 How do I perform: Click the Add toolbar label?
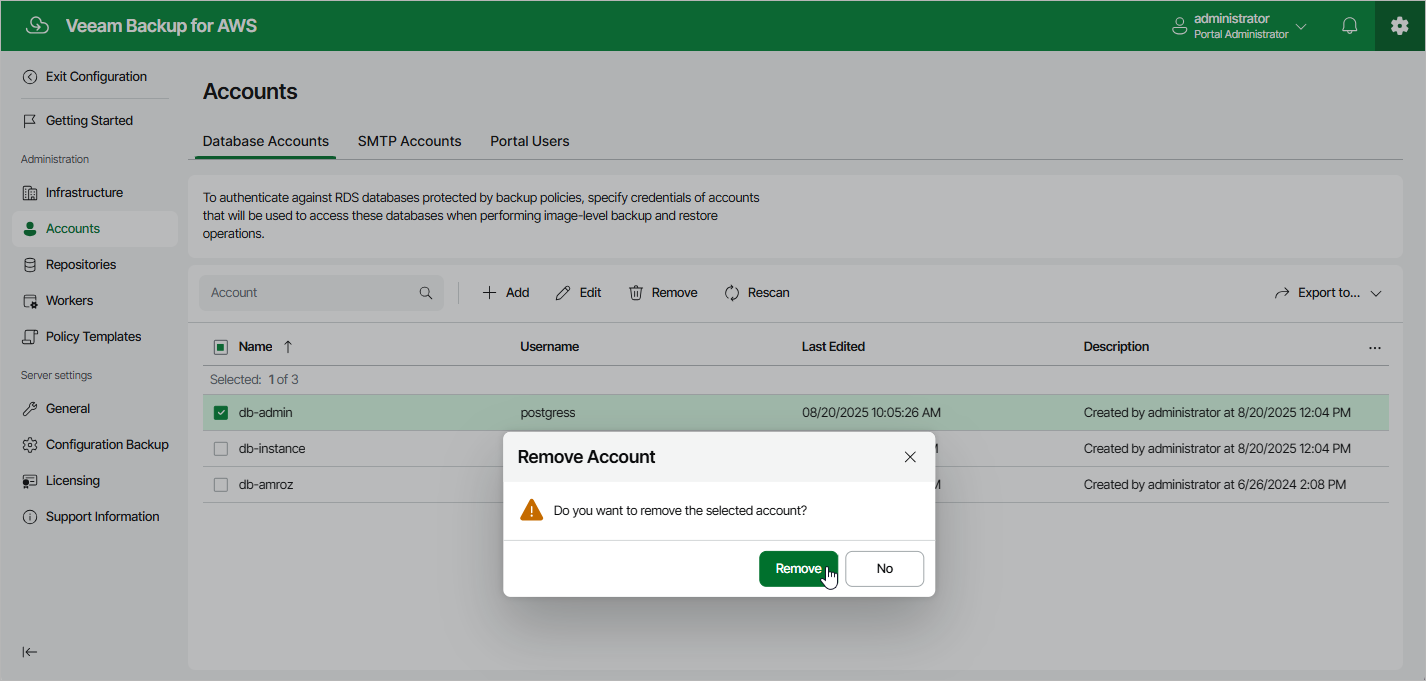pyautogui.click(x=518, y=293)
